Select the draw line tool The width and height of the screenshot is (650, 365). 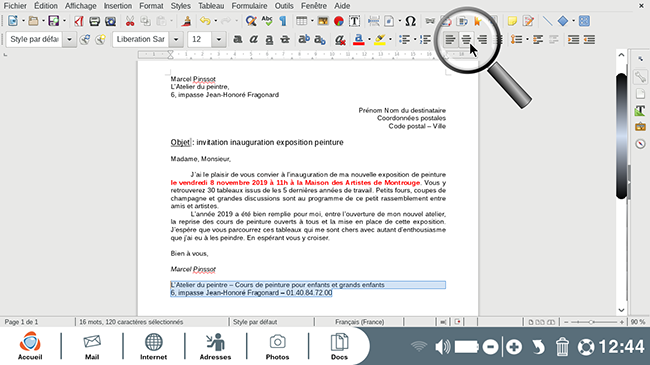point(547,21)
